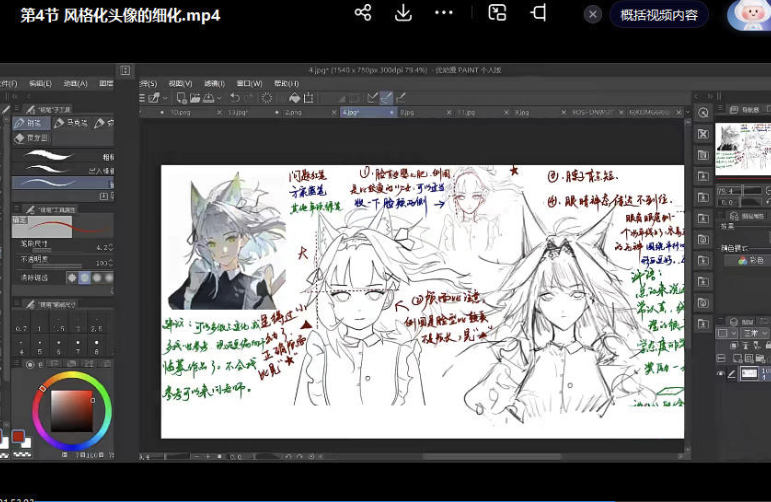Select the 马克笔 marker sub tool group

[72, 123]
